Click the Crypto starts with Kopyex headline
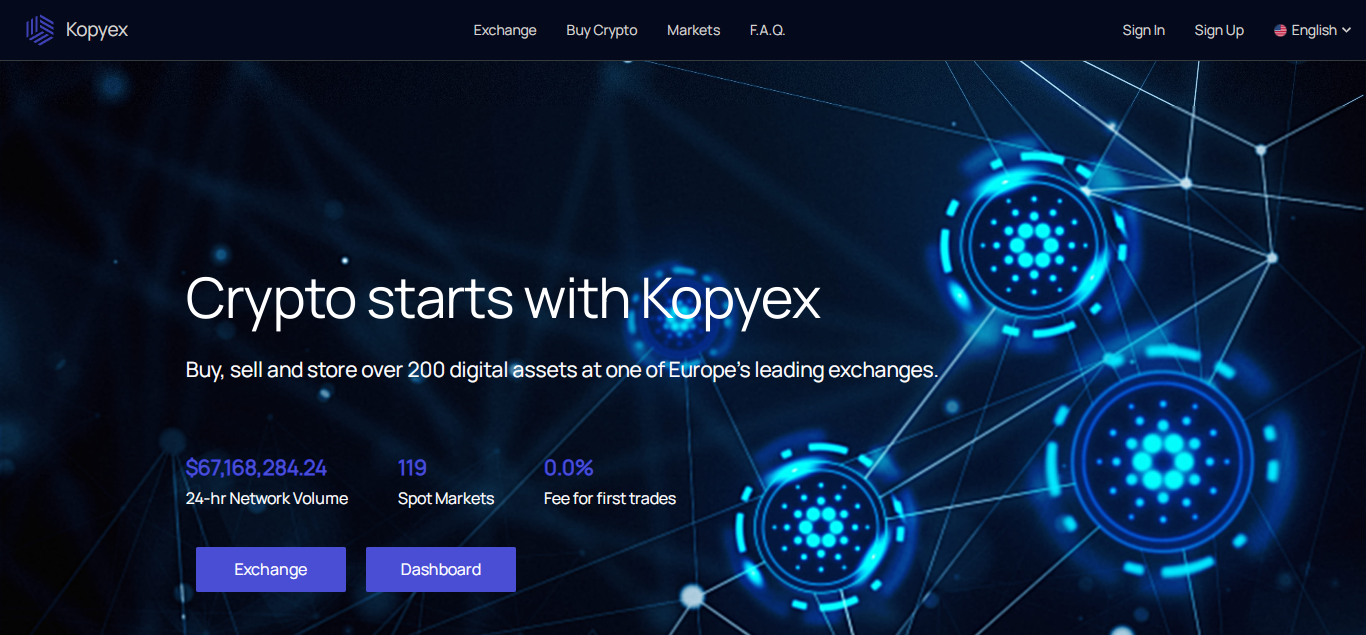The height and width of the screenshot is (635, 1366). [x=503, y=298]
